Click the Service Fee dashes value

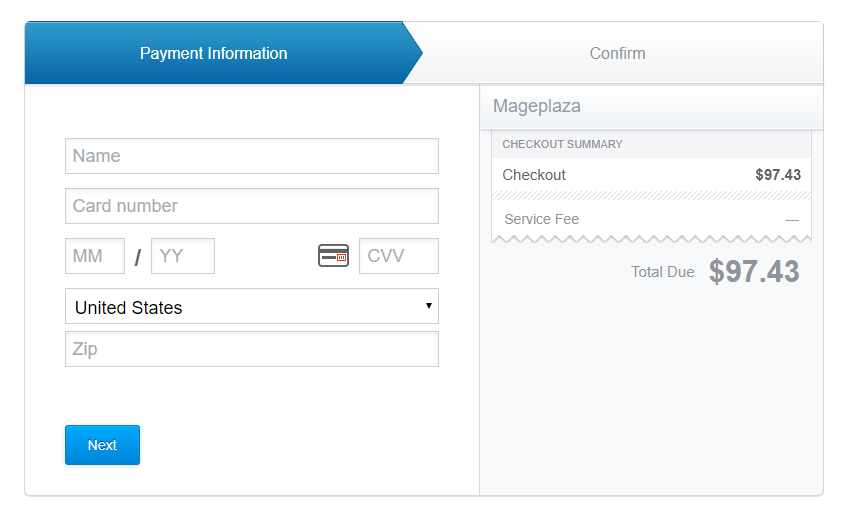(792, 220)
